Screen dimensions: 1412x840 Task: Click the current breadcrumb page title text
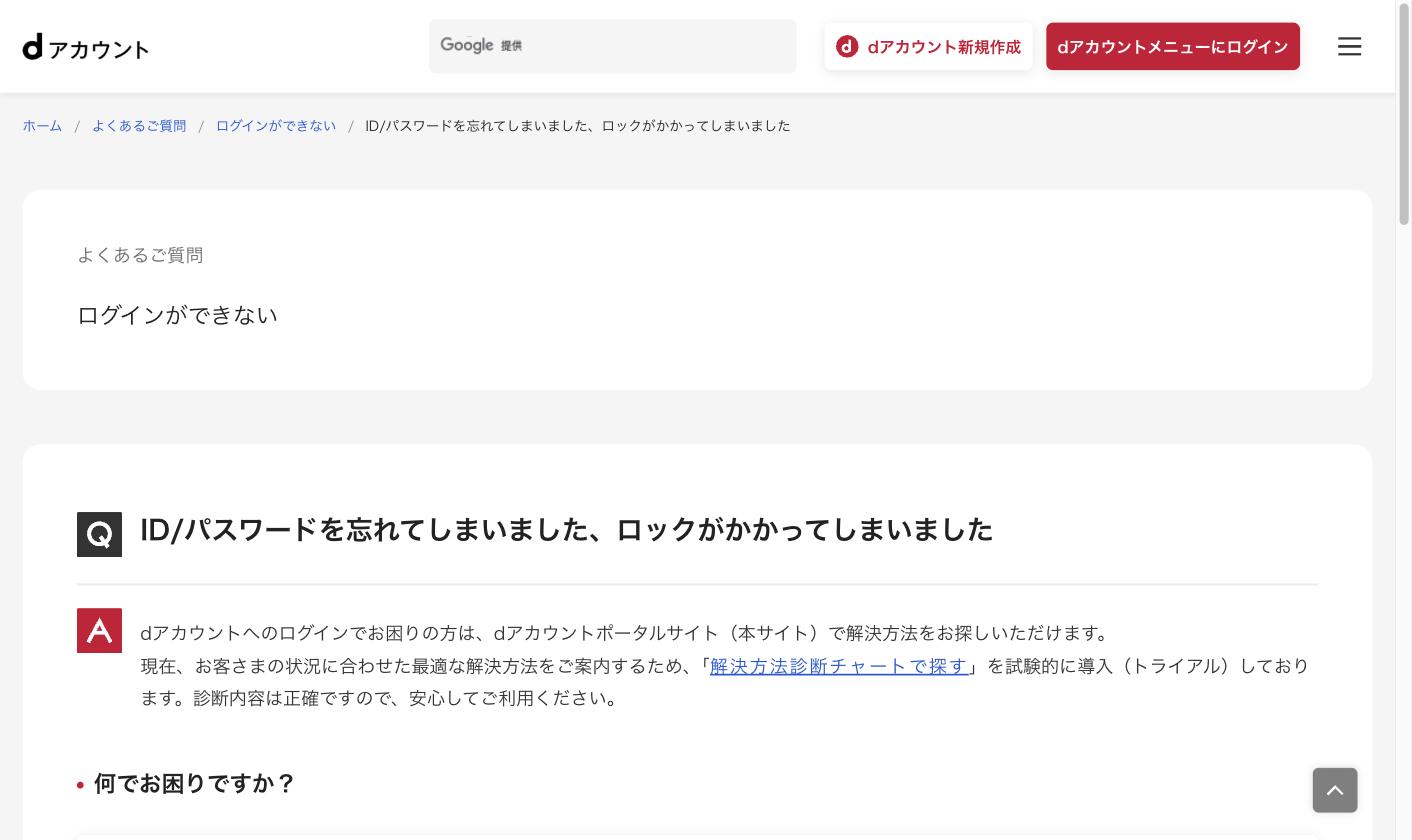click(x=578, y=126)
